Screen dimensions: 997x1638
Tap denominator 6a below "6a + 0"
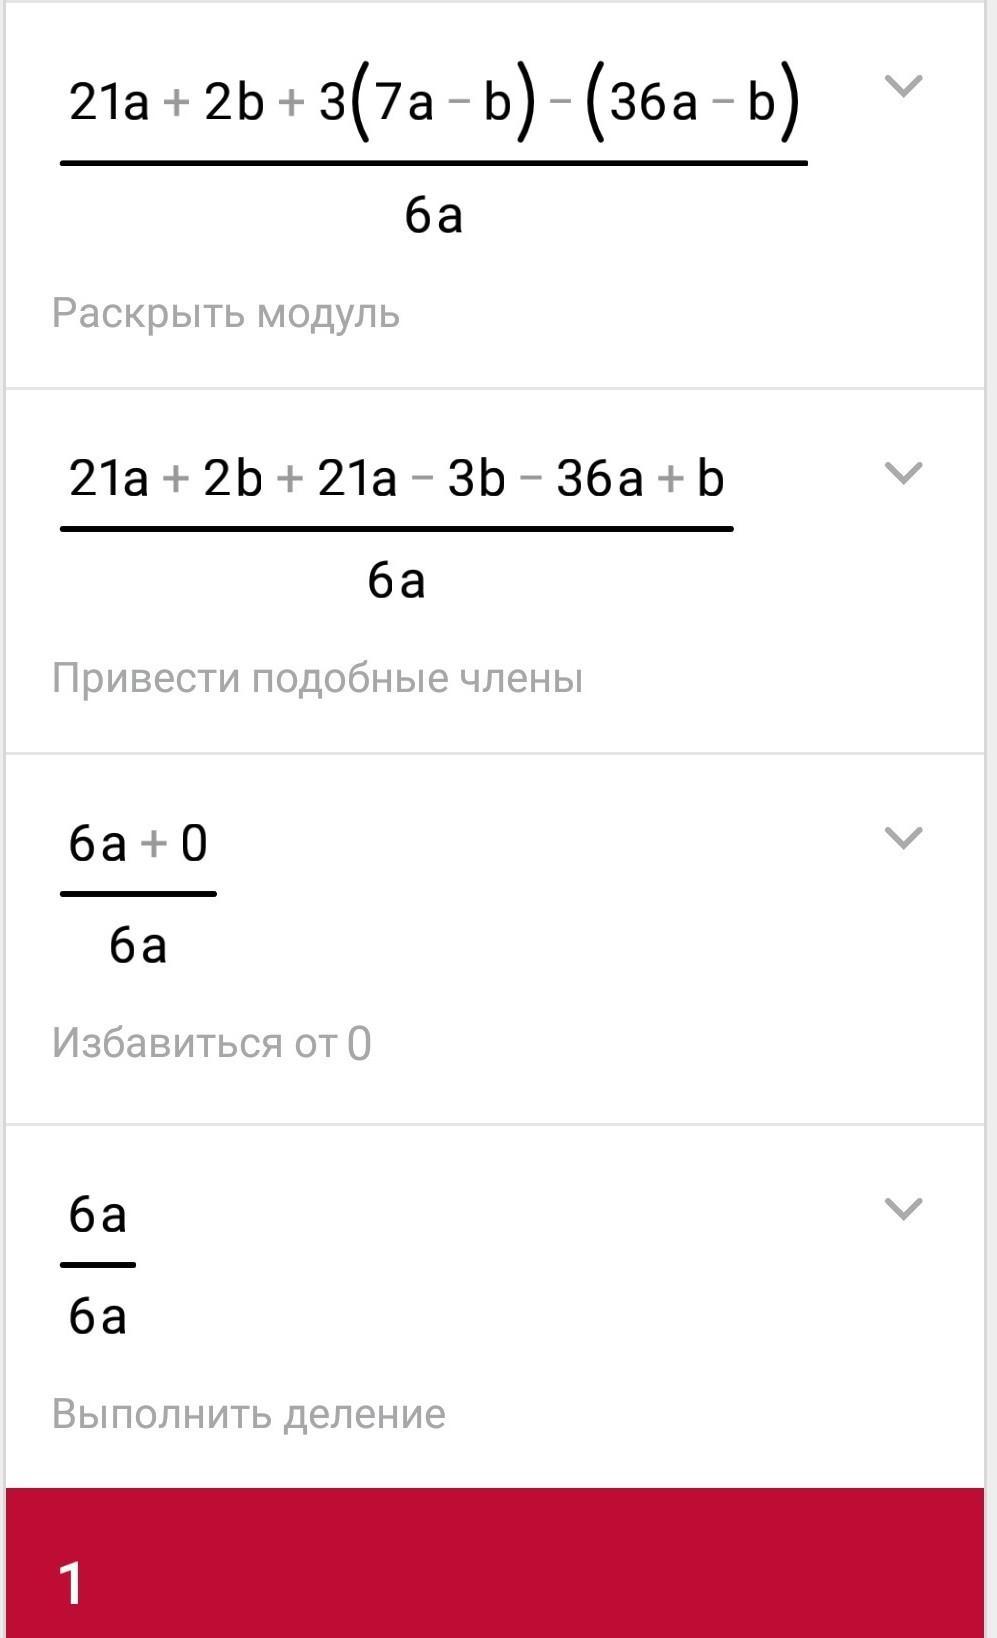pos(138,945)
